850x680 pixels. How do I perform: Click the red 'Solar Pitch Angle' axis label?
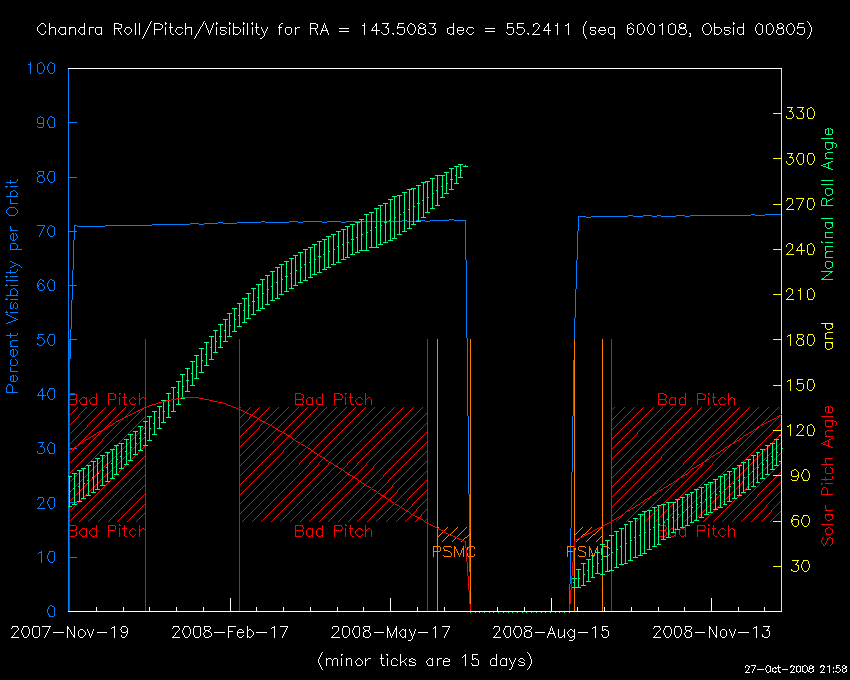827,475
